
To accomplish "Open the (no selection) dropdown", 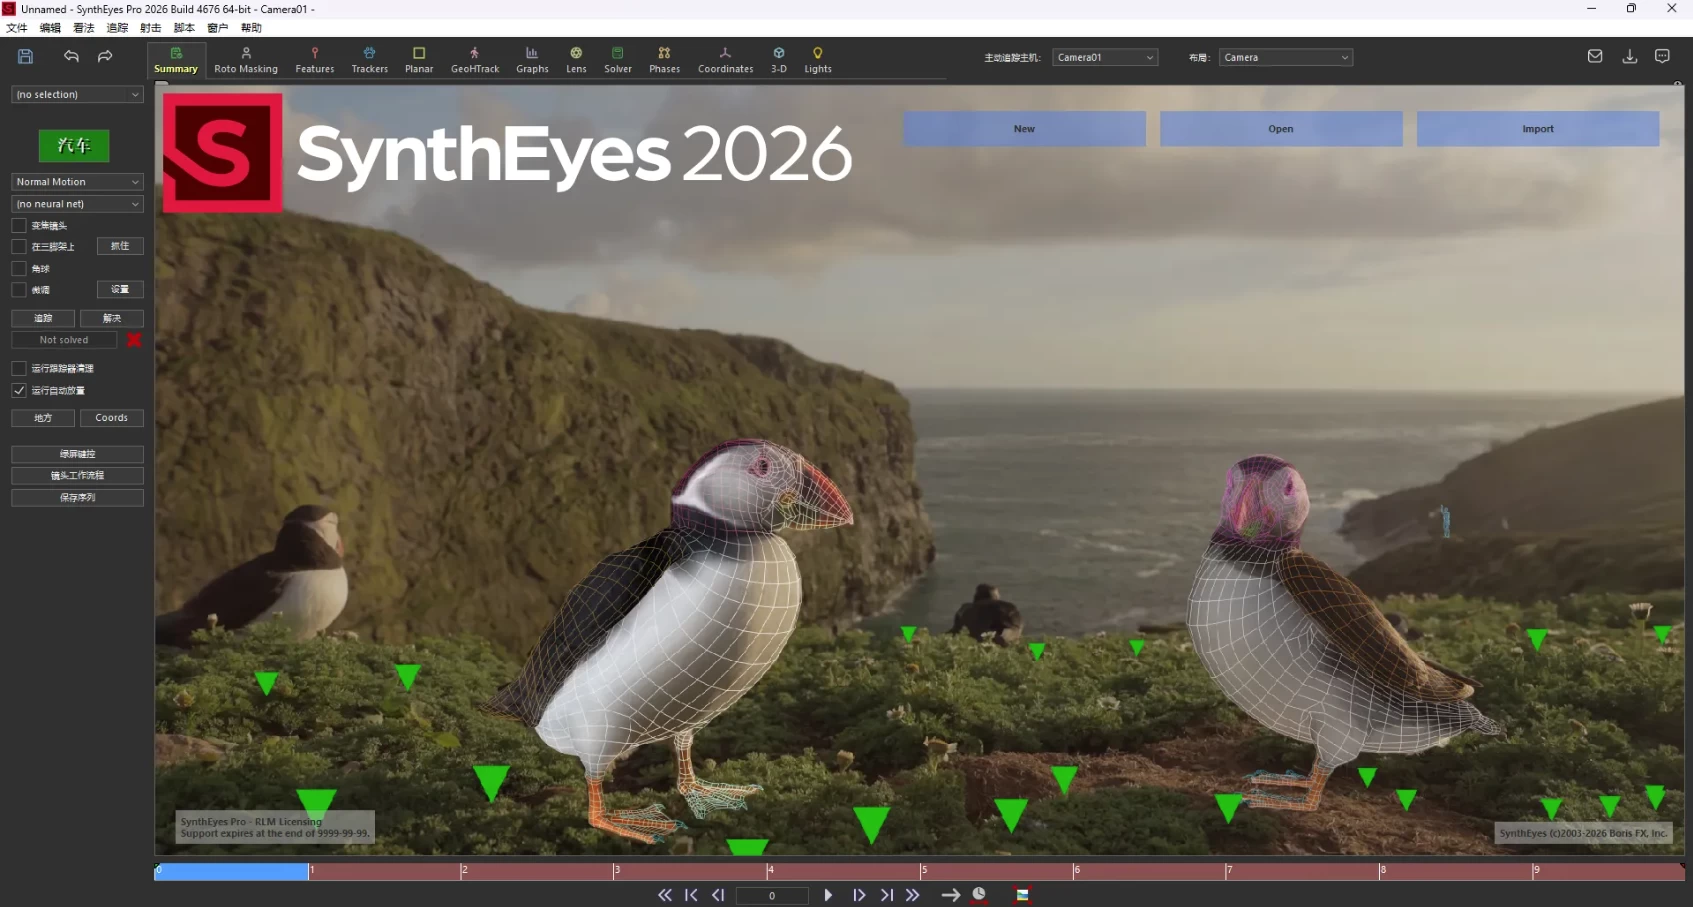I will [77, 94].
